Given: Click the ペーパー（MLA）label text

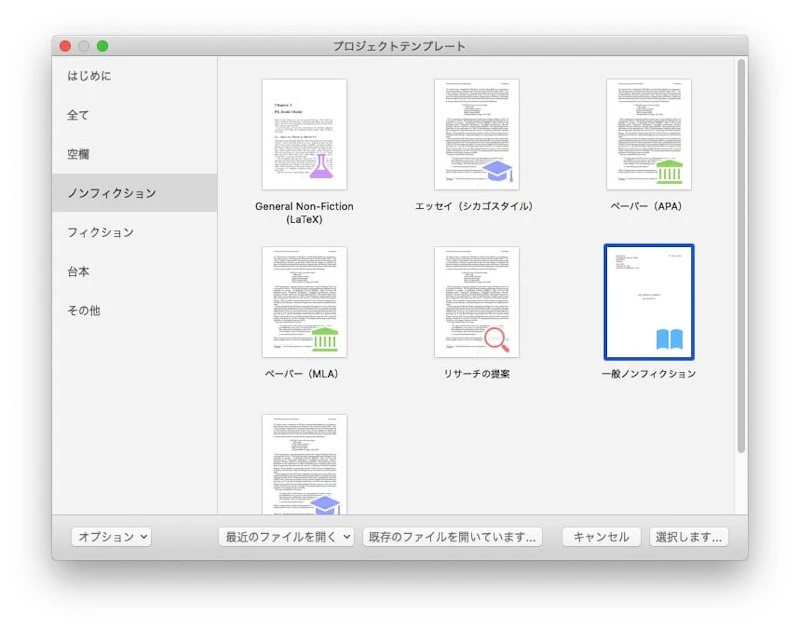Looking at the screenshot, I should point(302,374).
